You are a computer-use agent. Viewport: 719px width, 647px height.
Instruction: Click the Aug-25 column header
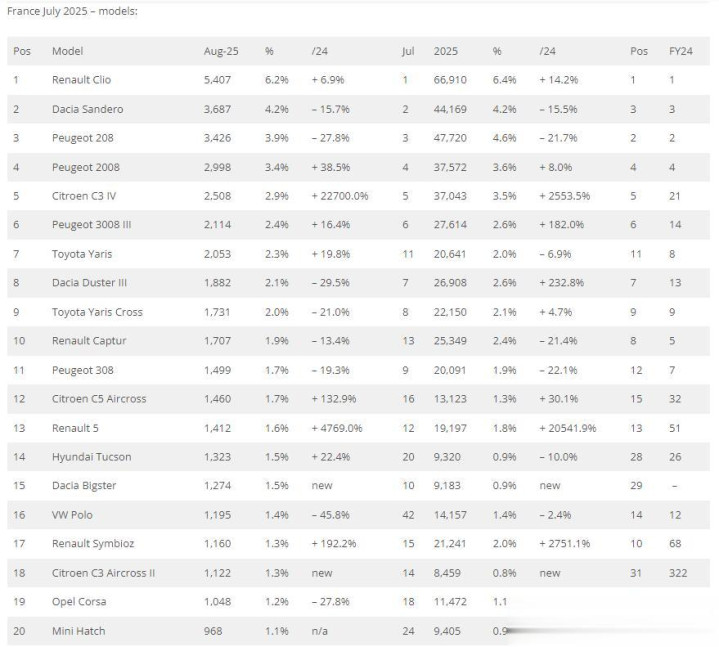[220, 50]
